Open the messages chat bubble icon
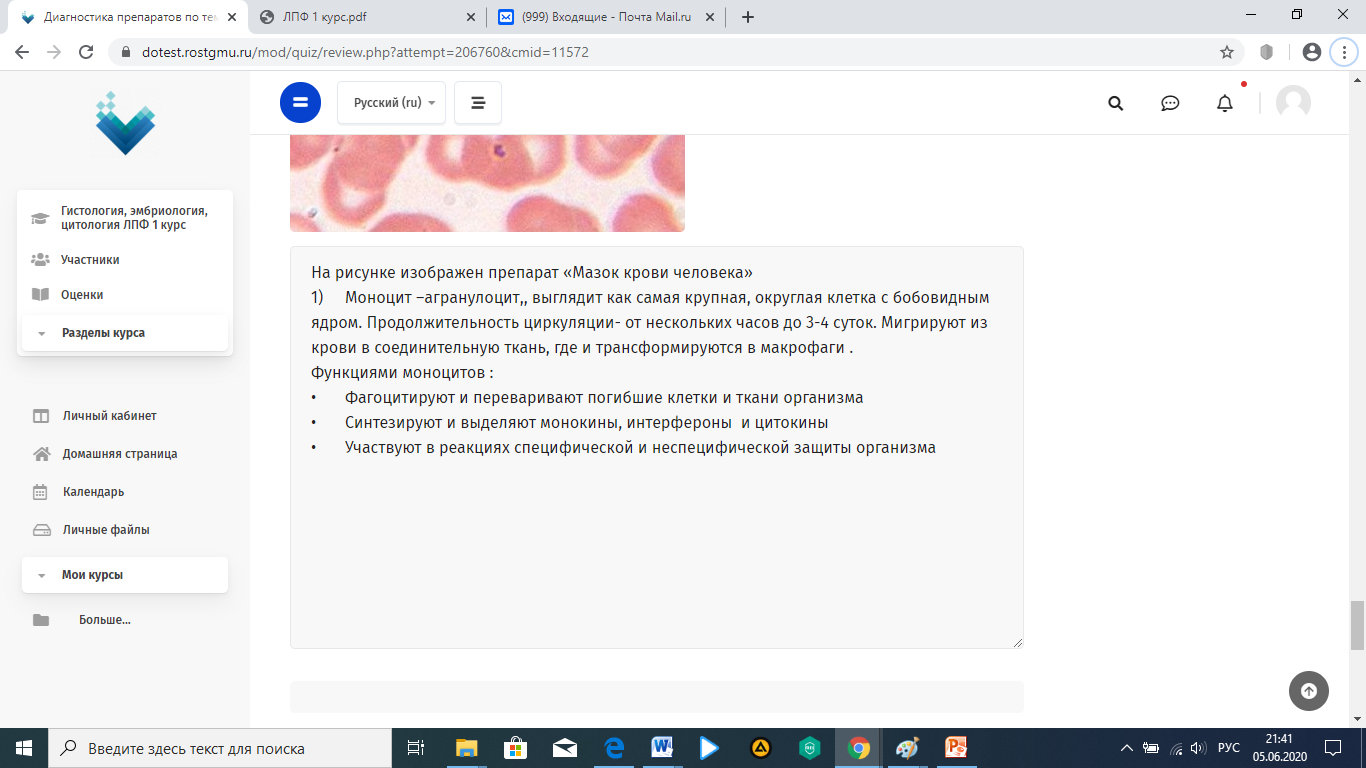 [x=1170, y=103]
